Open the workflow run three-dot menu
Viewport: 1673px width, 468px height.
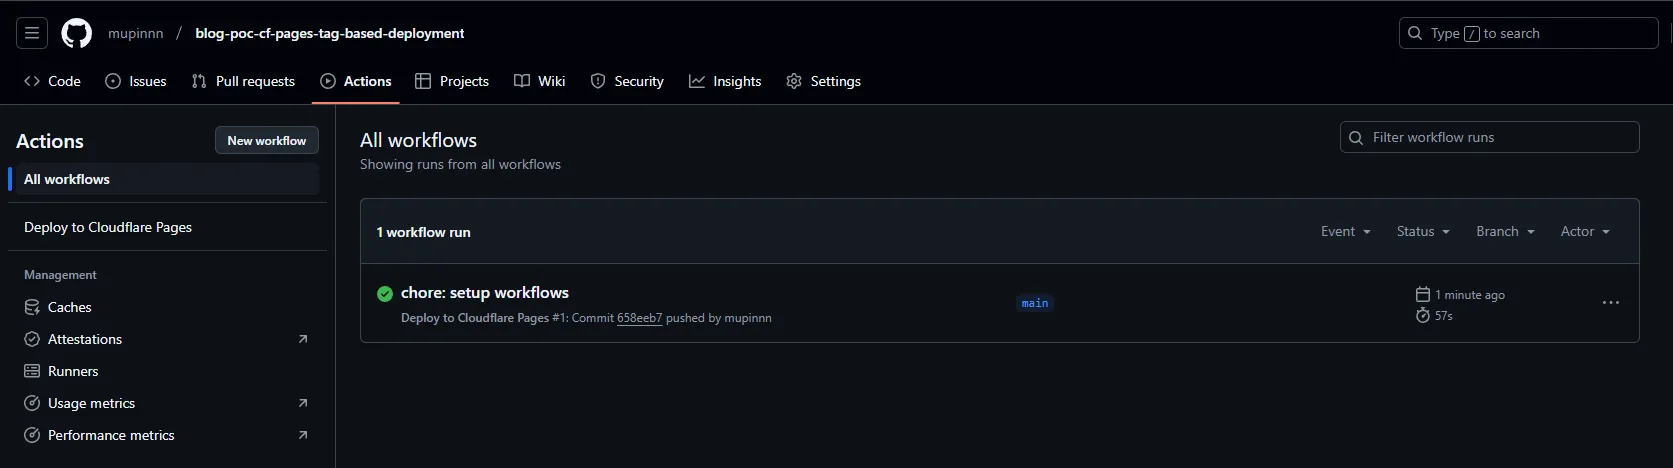[1610, 303]
